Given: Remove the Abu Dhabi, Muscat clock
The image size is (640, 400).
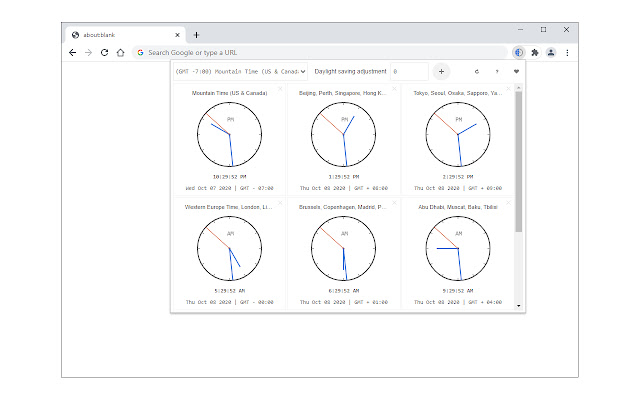Looking at the screenshot, I should tap(509, 202).
